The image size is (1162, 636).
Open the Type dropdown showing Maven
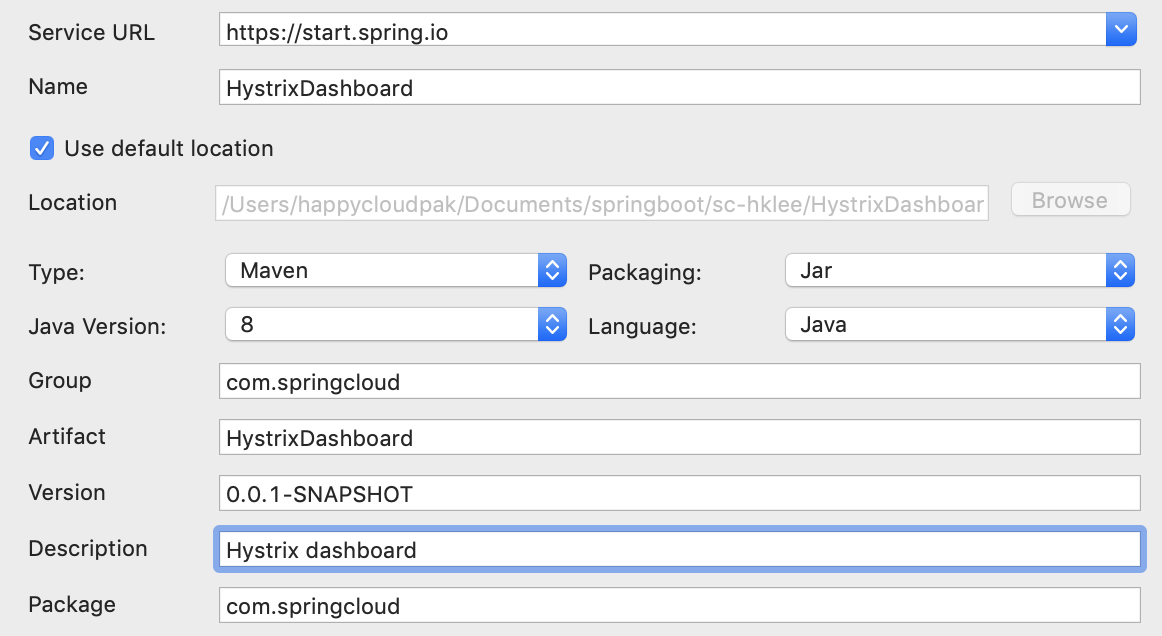pyautogui.click(x=396, y=271)
